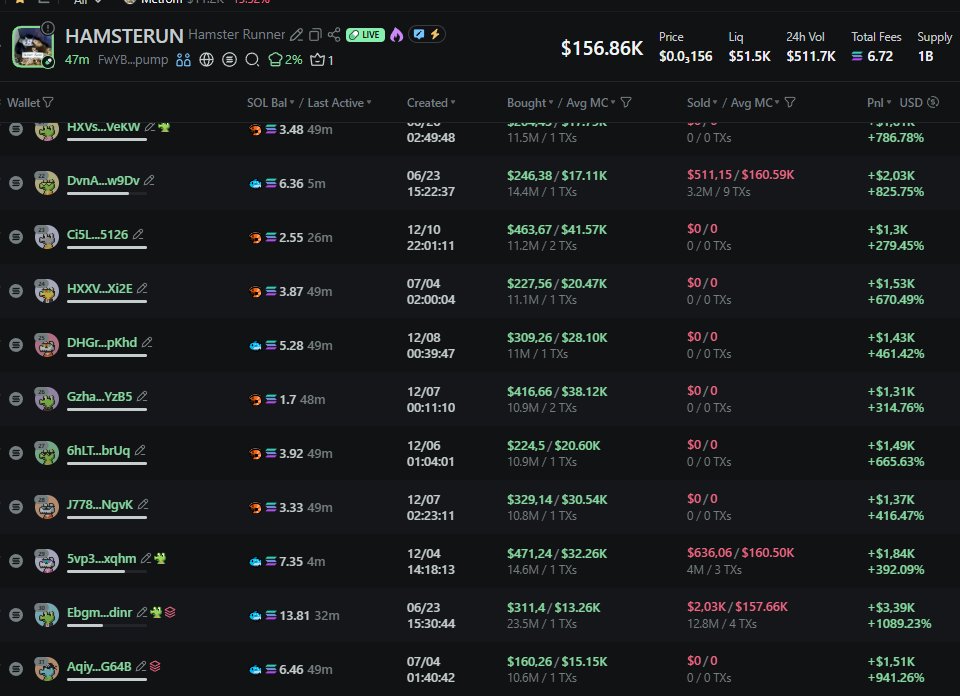The image size is (960, 696).
Task: Open wallet Ci5L...5126
Action: coord(97,234)
